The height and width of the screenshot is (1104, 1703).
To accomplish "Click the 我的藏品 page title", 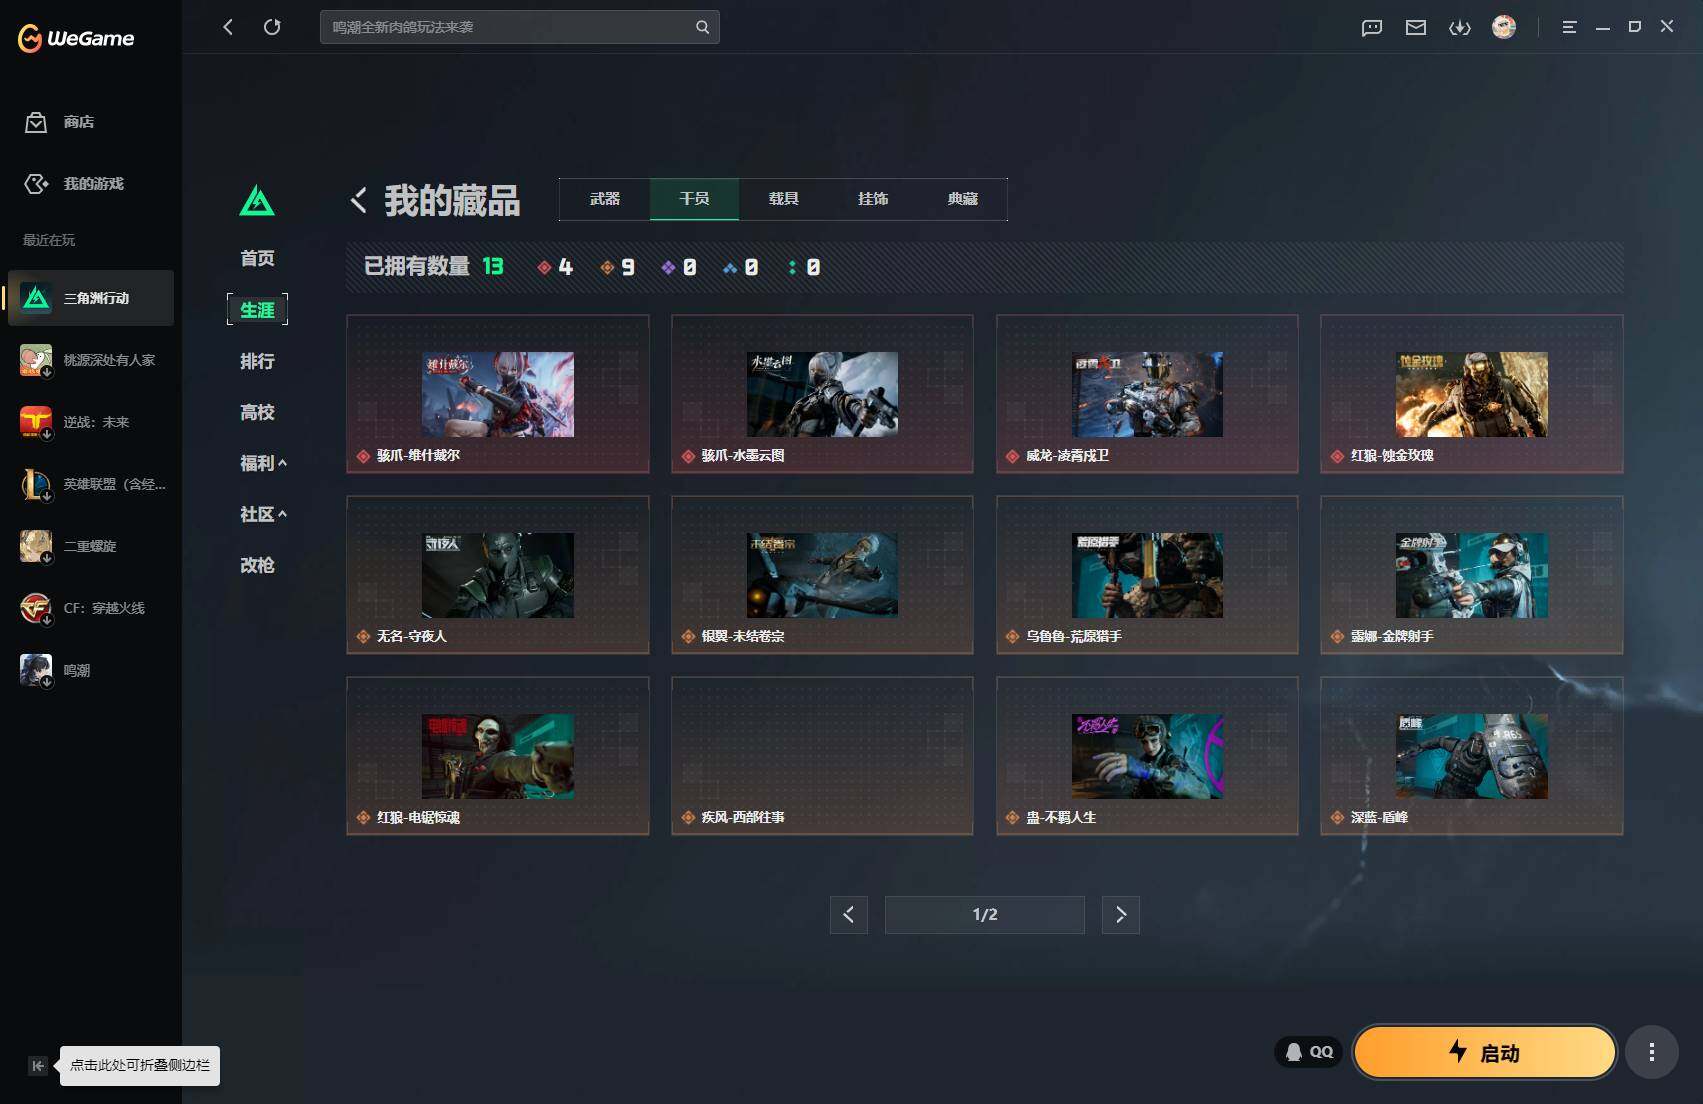I will tap(452, 200).
